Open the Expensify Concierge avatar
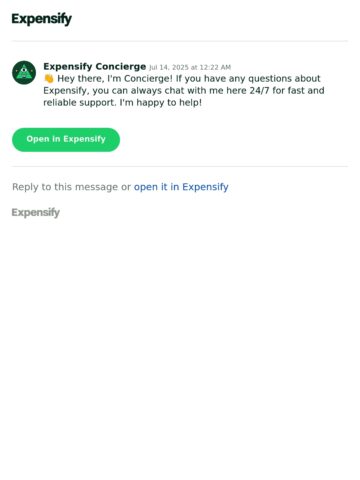The image size is (360, 480). coord(24,73)
